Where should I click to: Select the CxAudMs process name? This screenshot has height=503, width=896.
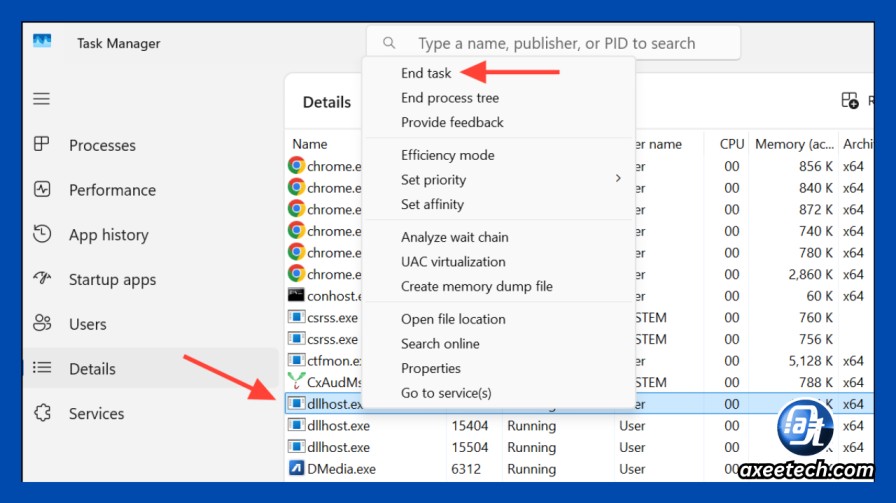[x=334, y=382]
